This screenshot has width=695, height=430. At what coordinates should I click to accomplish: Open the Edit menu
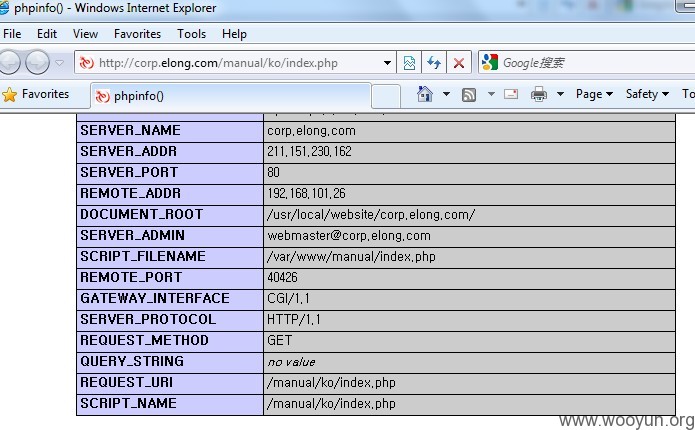pos(47,34)
